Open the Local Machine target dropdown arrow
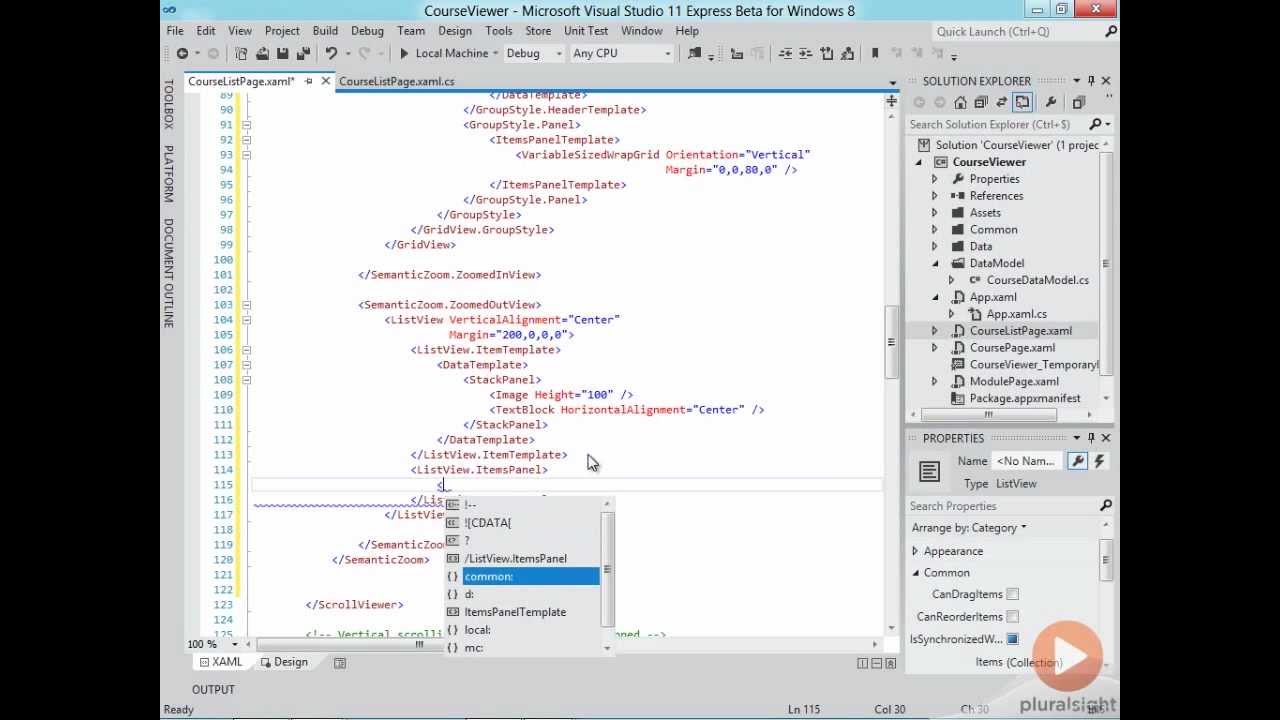The width and height of the screenshot is (1280, 720). click(x=496, y=53)
